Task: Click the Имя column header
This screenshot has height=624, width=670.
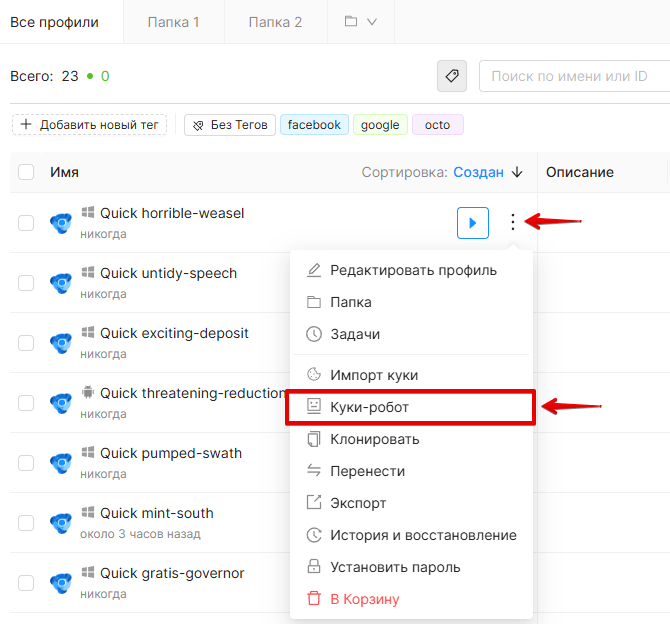Action: point(65,172)
